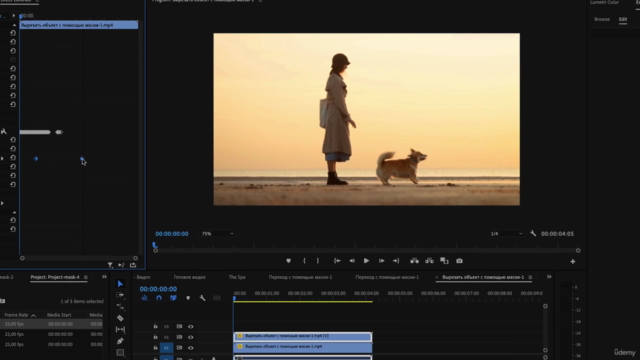Click the Extract button

coord(429,261)
